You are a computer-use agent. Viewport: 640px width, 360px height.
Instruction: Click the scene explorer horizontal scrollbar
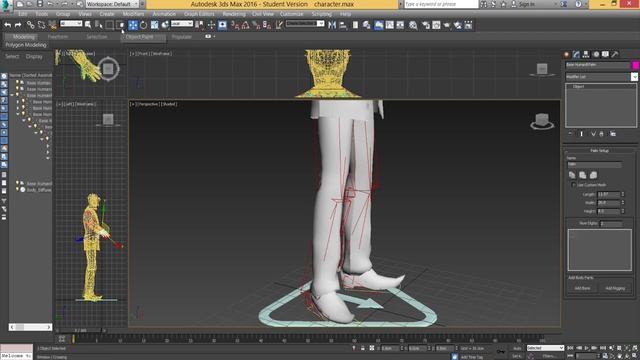click(30, 327)
